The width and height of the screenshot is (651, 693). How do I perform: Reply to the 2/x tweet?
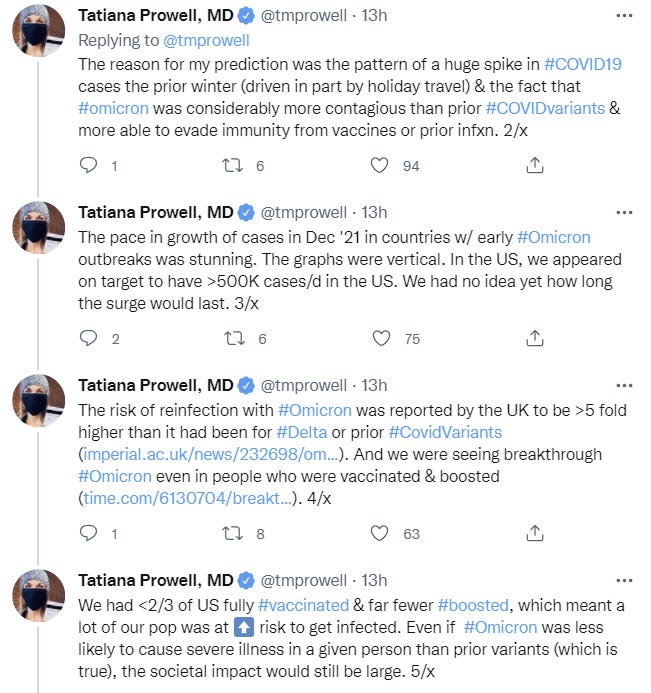click(x=88, y=166)
